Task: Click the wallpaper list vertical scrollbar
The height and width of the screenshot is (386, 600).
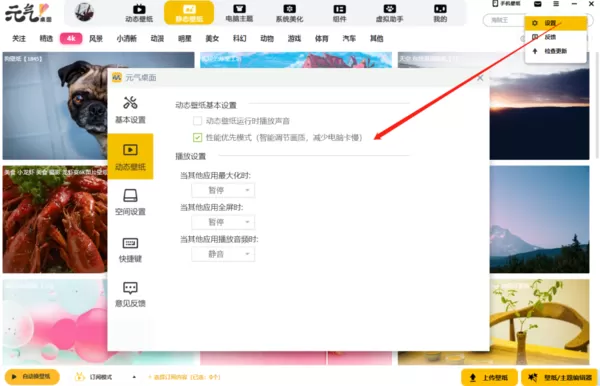Action: coord(597,105)
